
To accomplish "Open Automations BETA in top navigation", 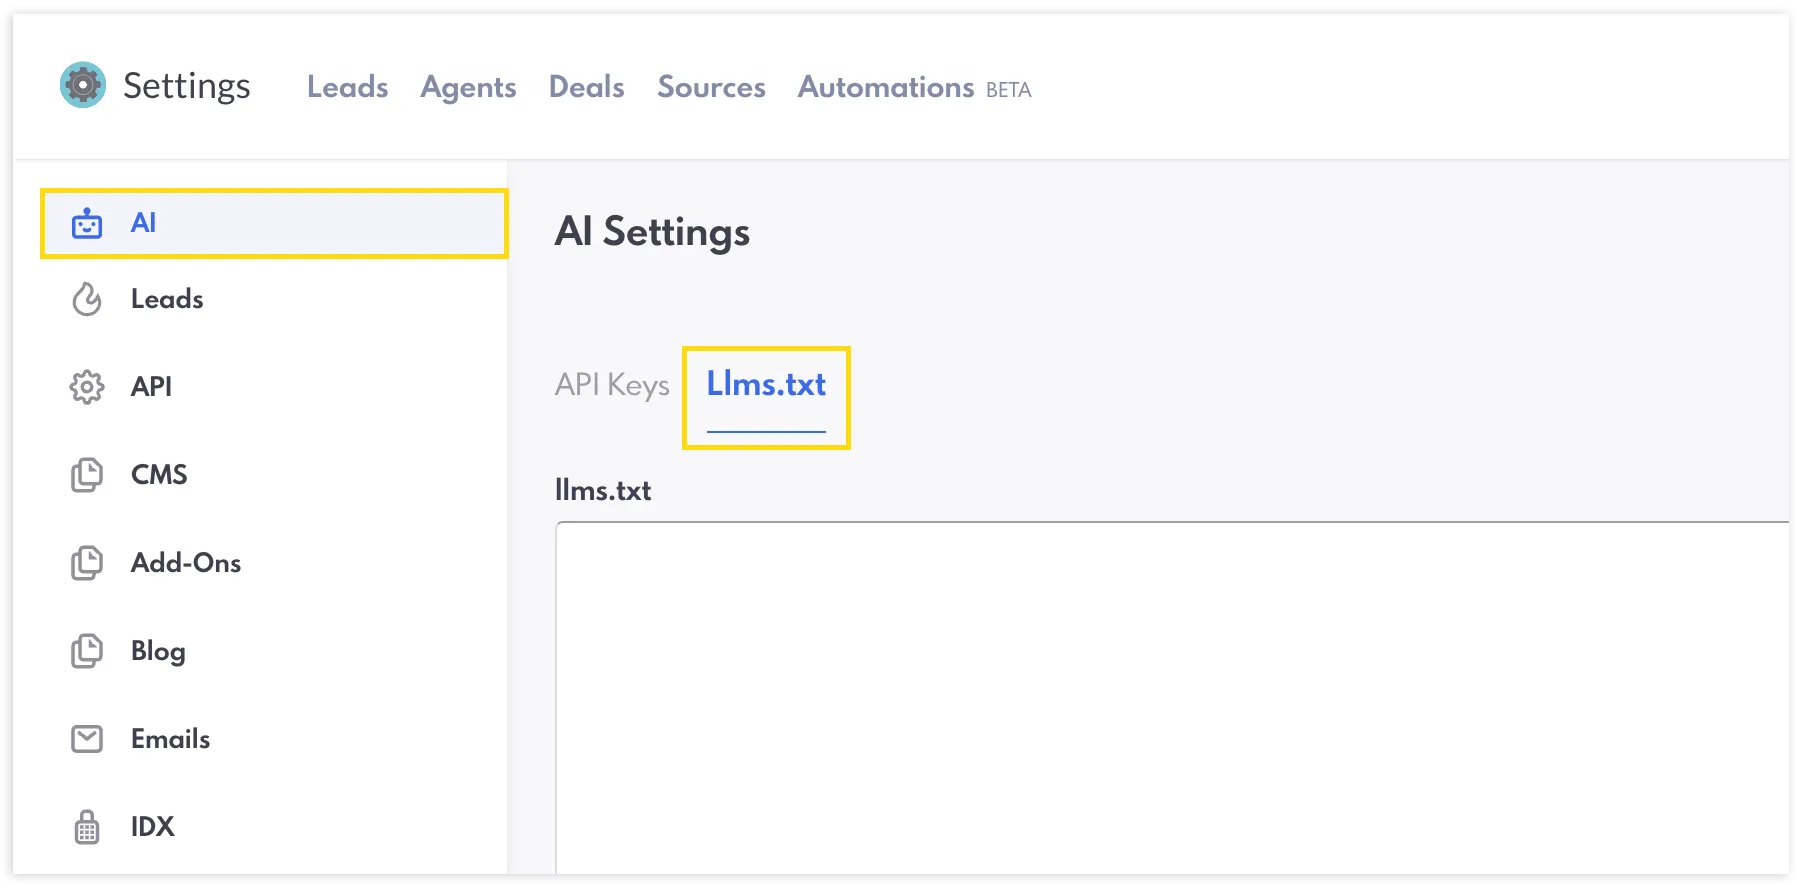I will 914,88.
